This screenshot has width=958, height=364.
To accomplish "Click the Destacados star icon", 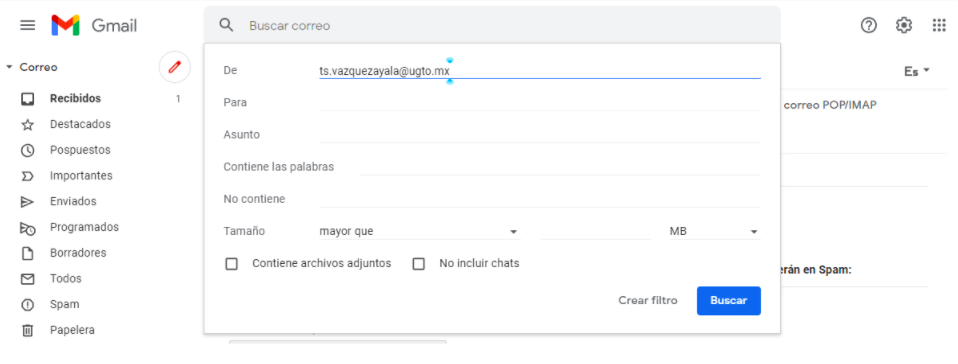I will click(x=27, y=125).
